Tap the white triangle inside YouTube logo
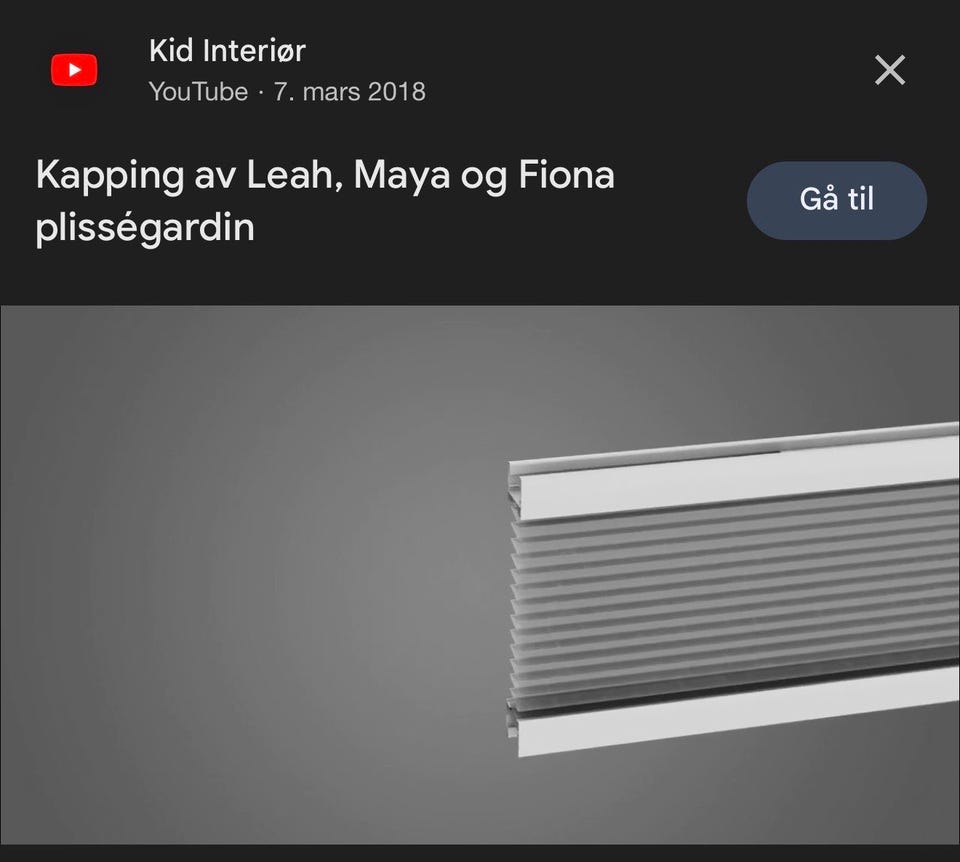This screenshot has height=862, width=960. [75, 70]
